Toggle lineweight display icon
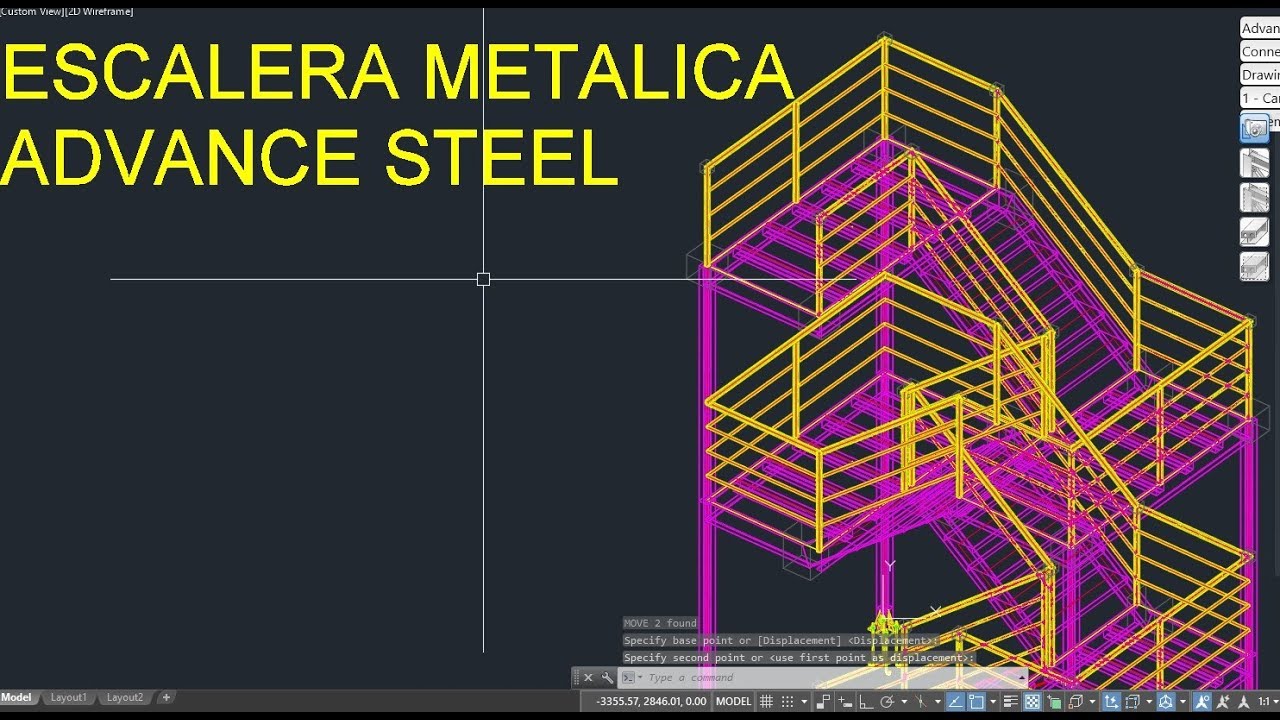Viewport: 1280px width, 720px height. point(1011,701)
